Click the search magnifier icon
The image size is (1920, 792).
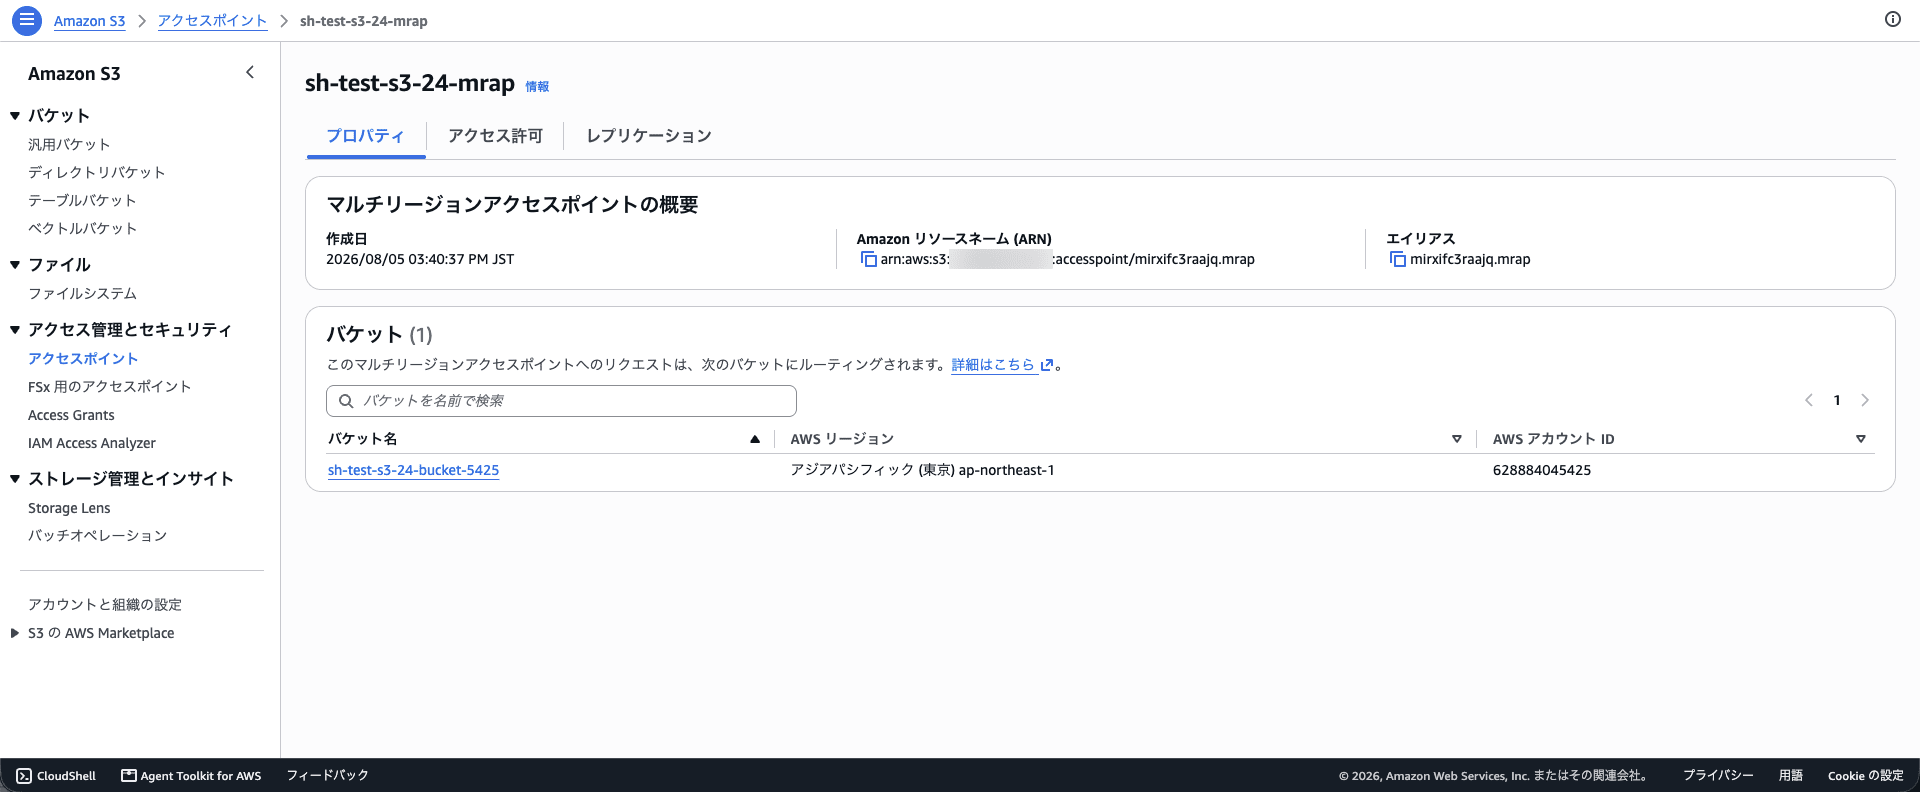pyautogui.click(x=346, y=401)
